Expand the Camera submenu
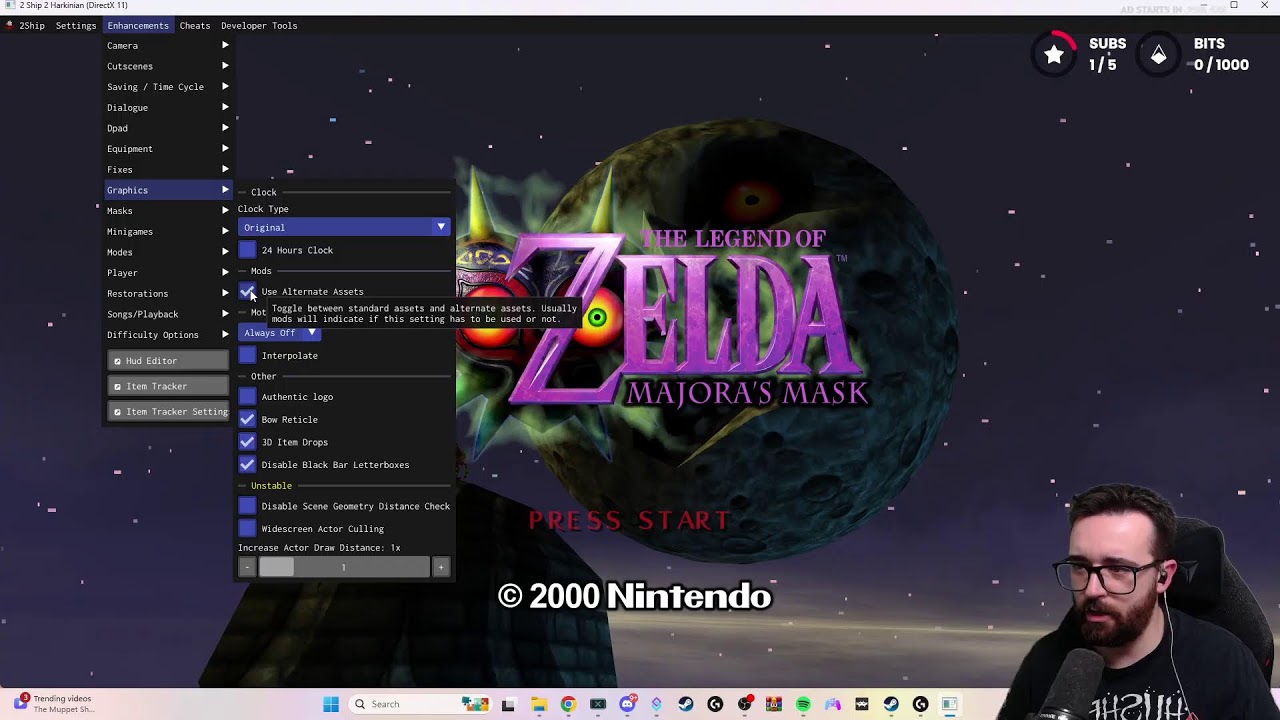This screenshot has height=720, width=1280. point(168,46)
